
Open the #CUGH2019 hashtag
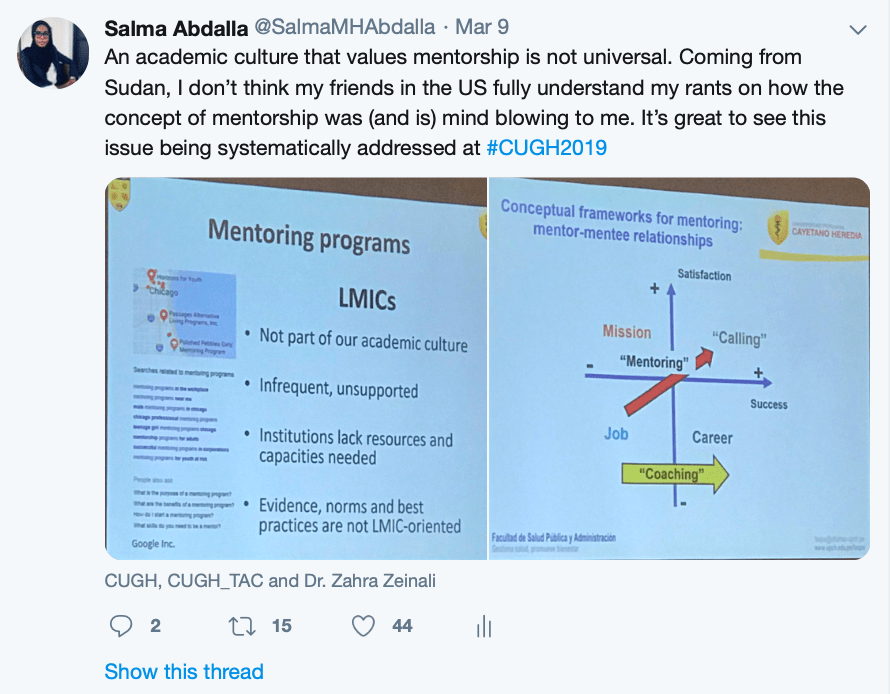[546, 146]
